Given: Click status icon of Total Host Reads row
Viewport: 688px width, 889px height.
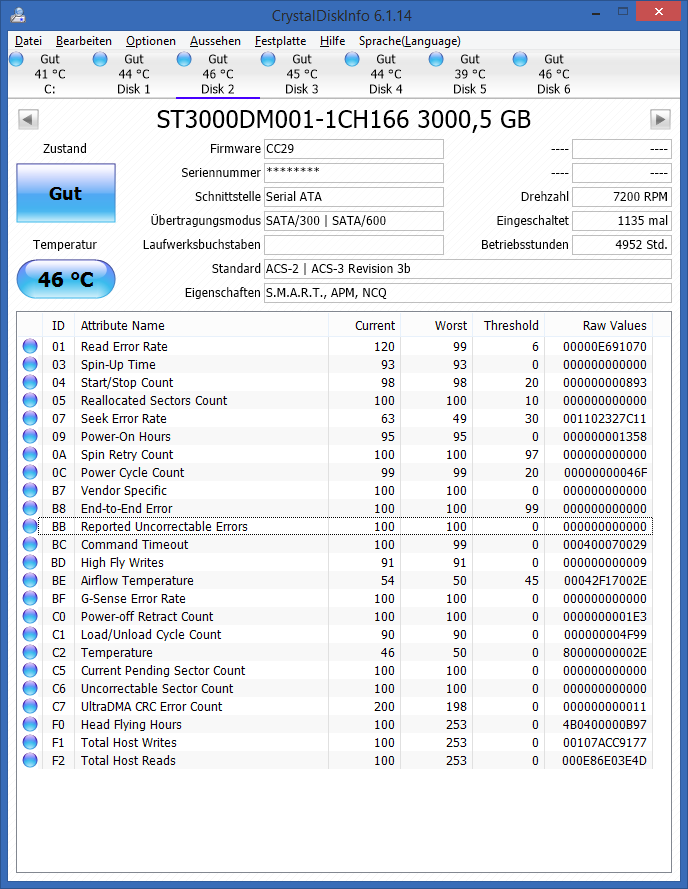Looking at the screenshot, I should tap(30, 760).
